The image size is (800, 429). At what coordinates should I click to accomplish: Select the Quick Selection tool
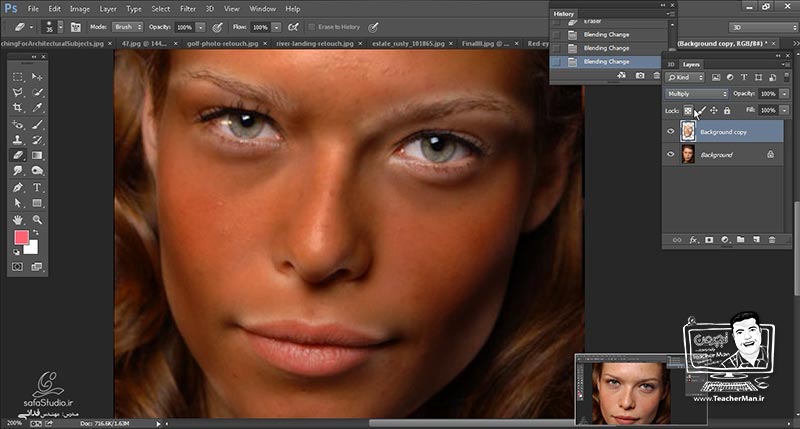click(x=37, y=92)
